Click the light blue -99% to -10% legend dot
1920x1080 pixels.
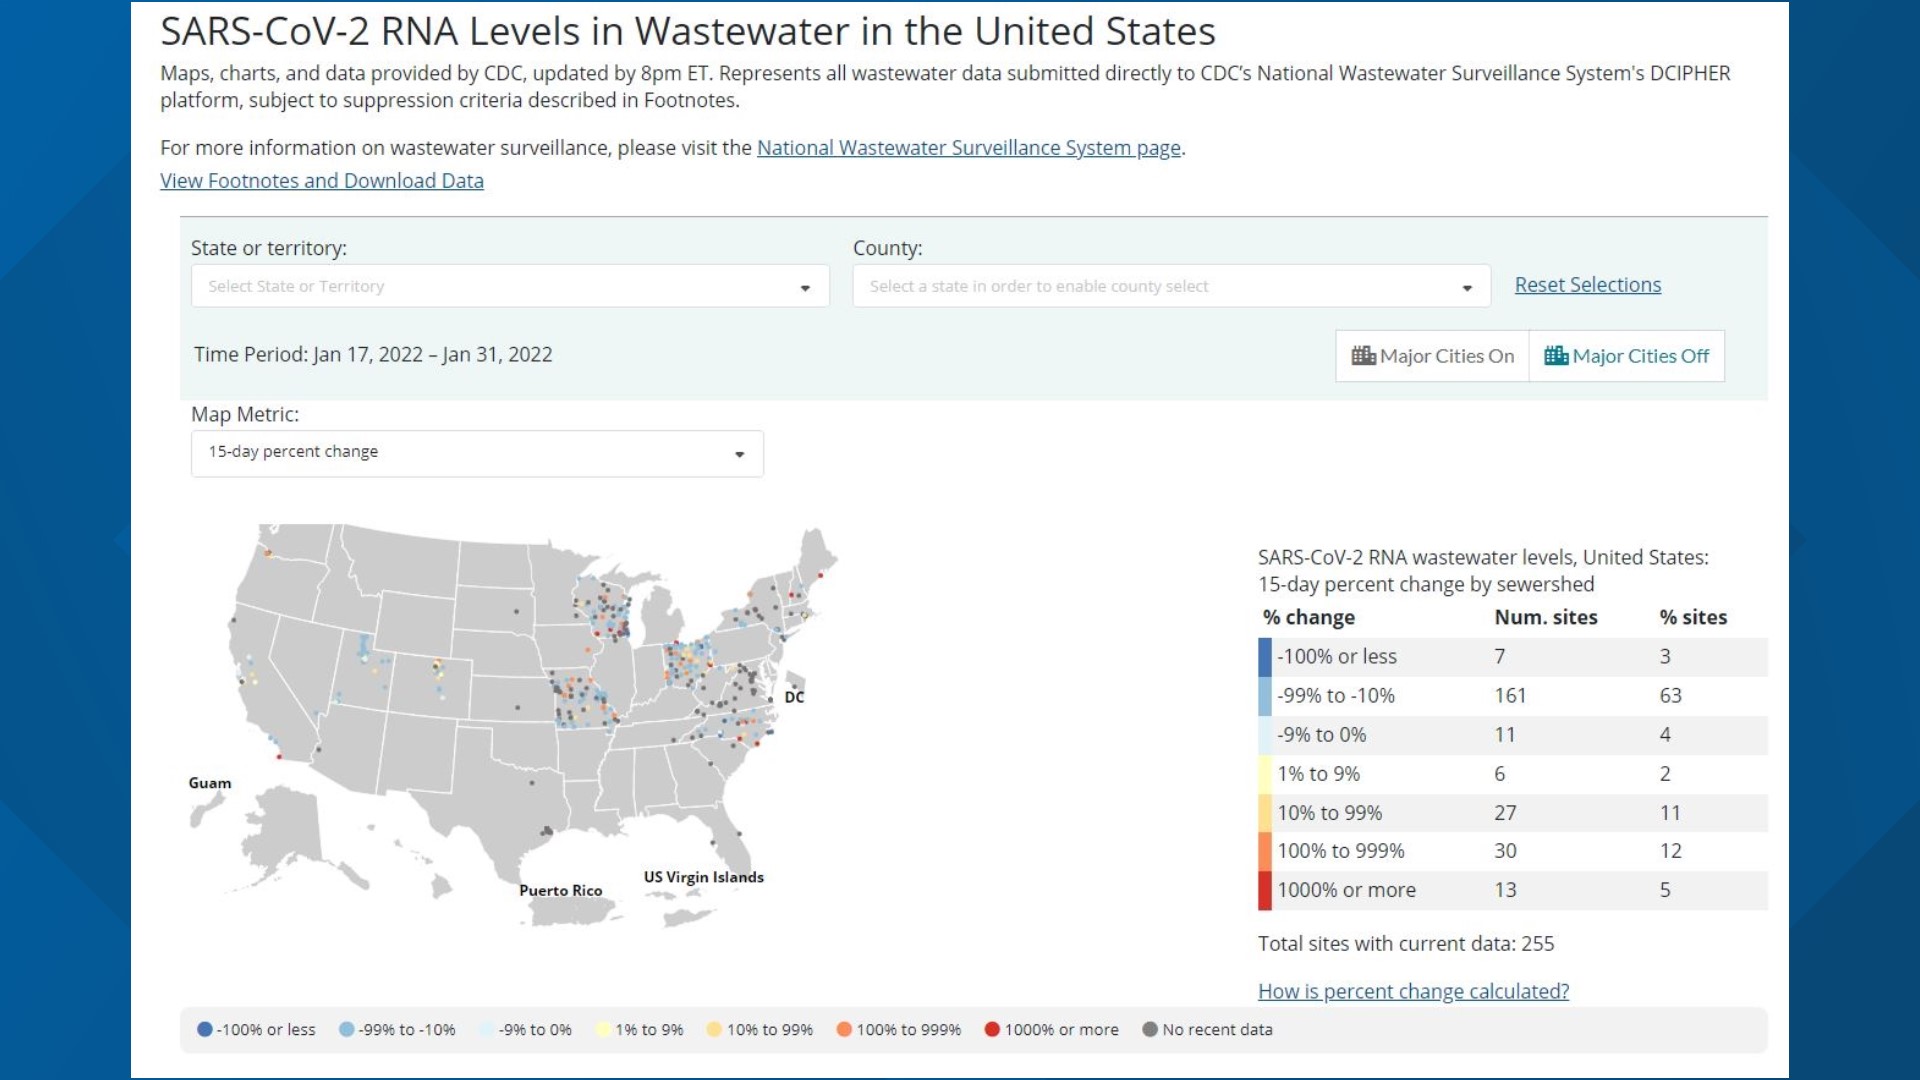point(345,1029)
